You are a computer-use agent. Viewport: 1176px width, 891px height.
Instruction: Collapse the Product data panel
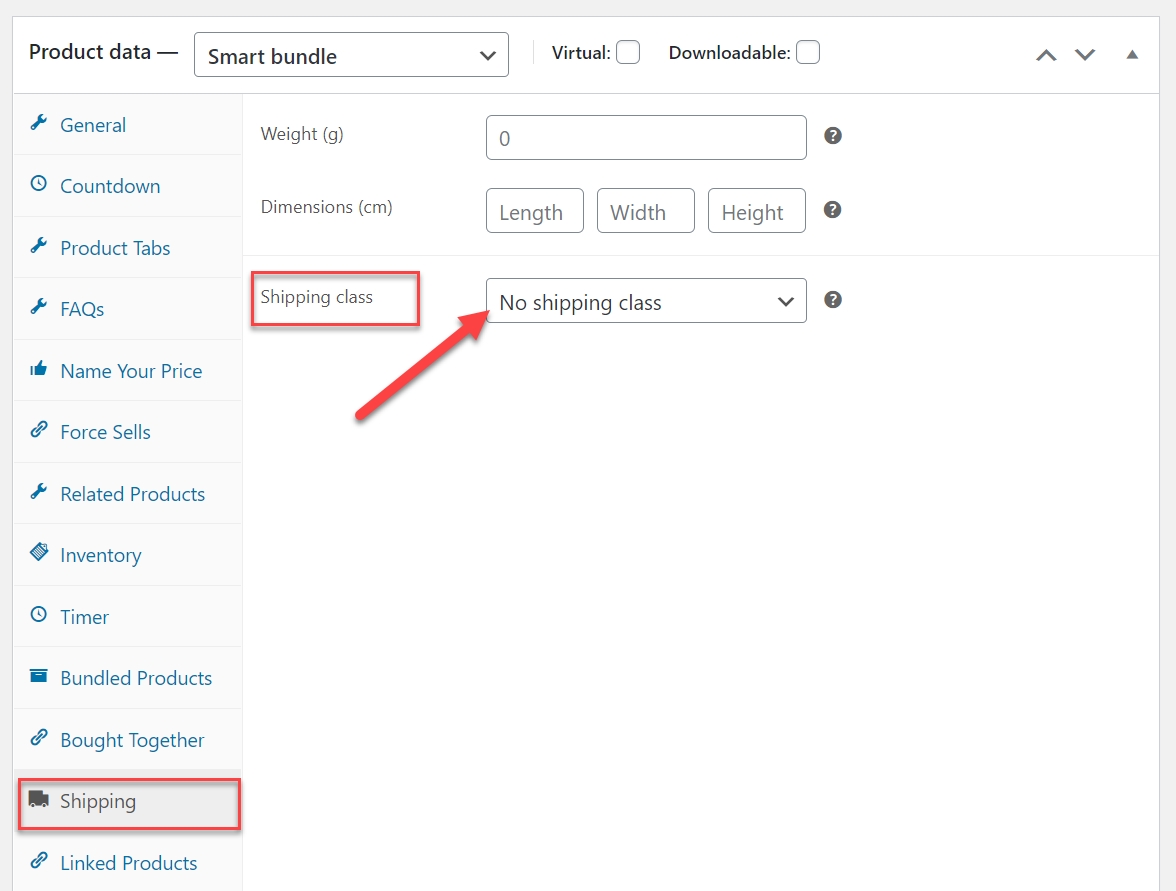(x=1132, y=55)
